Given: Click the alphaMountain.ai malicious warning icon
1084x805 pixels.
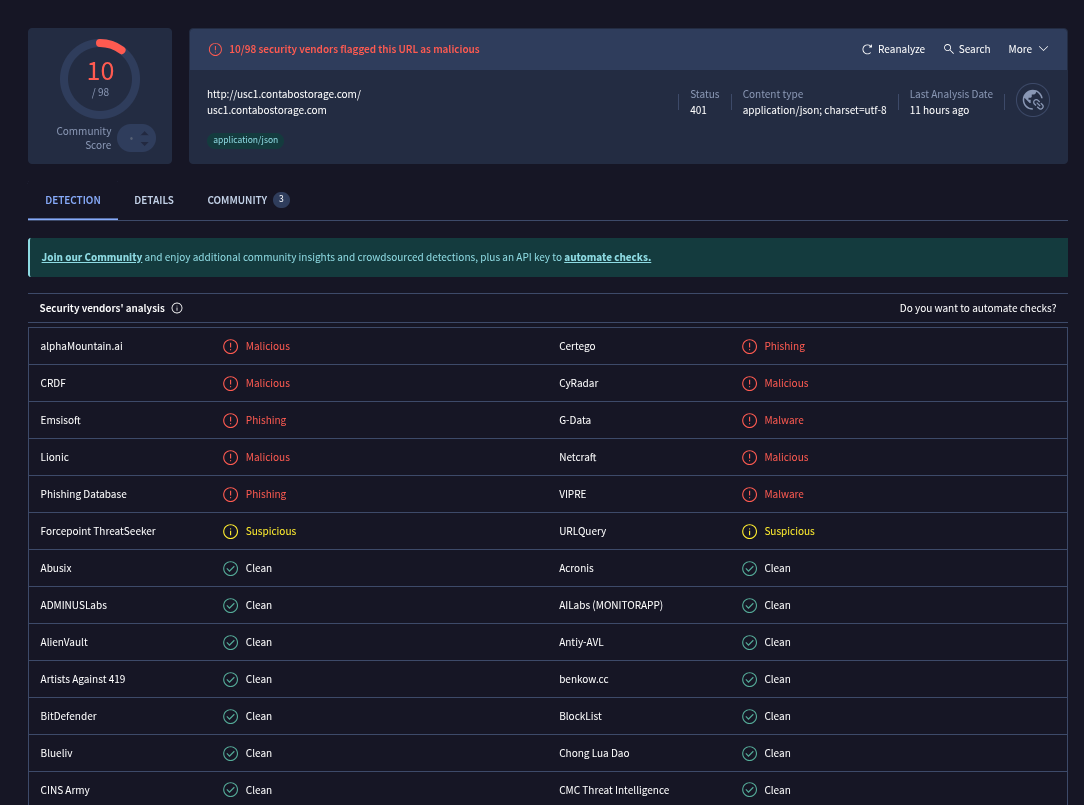Looking at the screenshot, I should 230,346.
